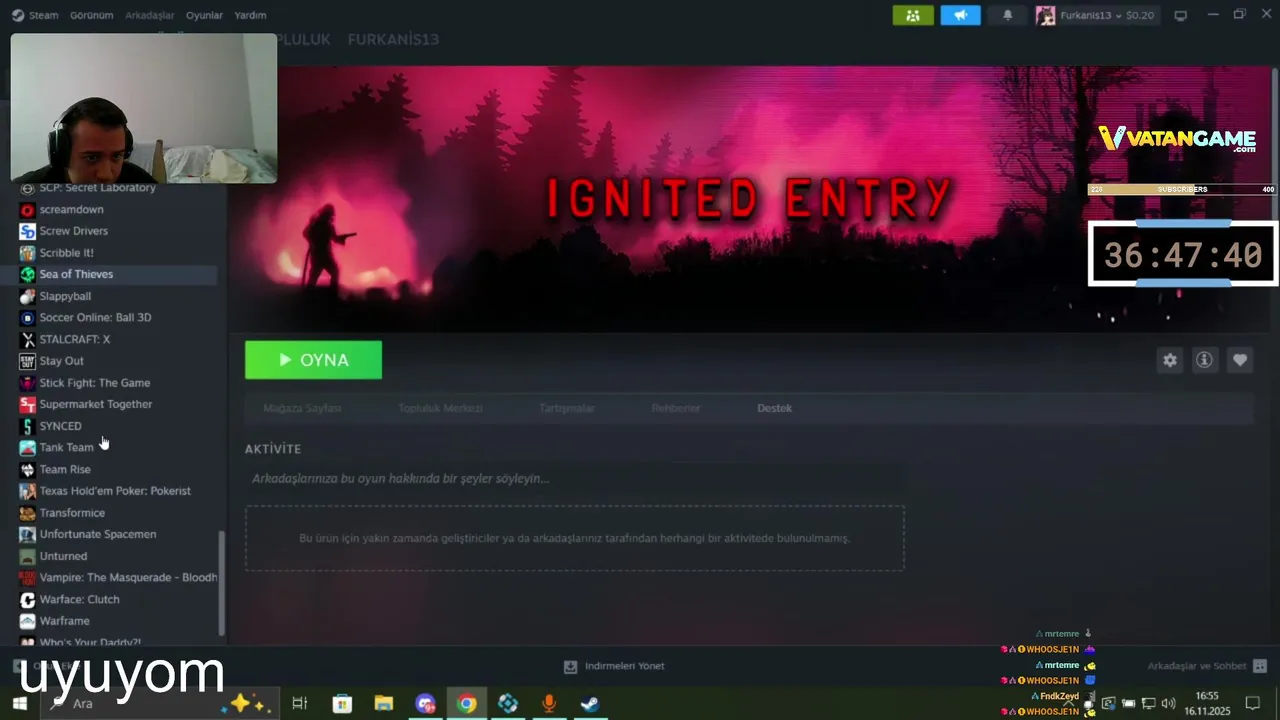The height and width of the screenshot is (720, 1280).
Task: Click the screamdown game icon
Action: tap(28, 210)
